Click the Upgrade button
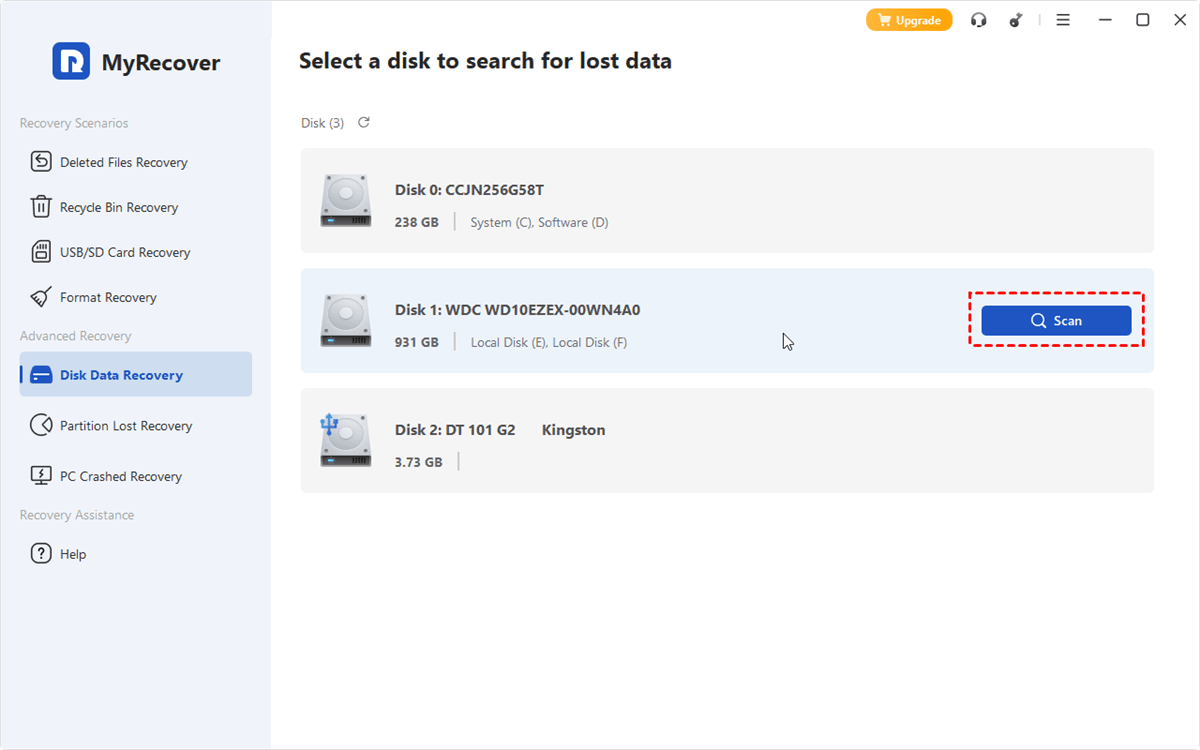The image size is (1200, 750). pos(909,20)
